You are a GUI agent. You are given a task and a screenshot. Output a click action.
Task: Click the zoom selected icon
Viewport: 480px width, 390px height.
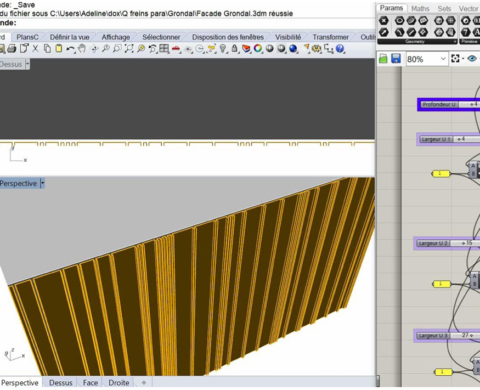coord(141,49)
